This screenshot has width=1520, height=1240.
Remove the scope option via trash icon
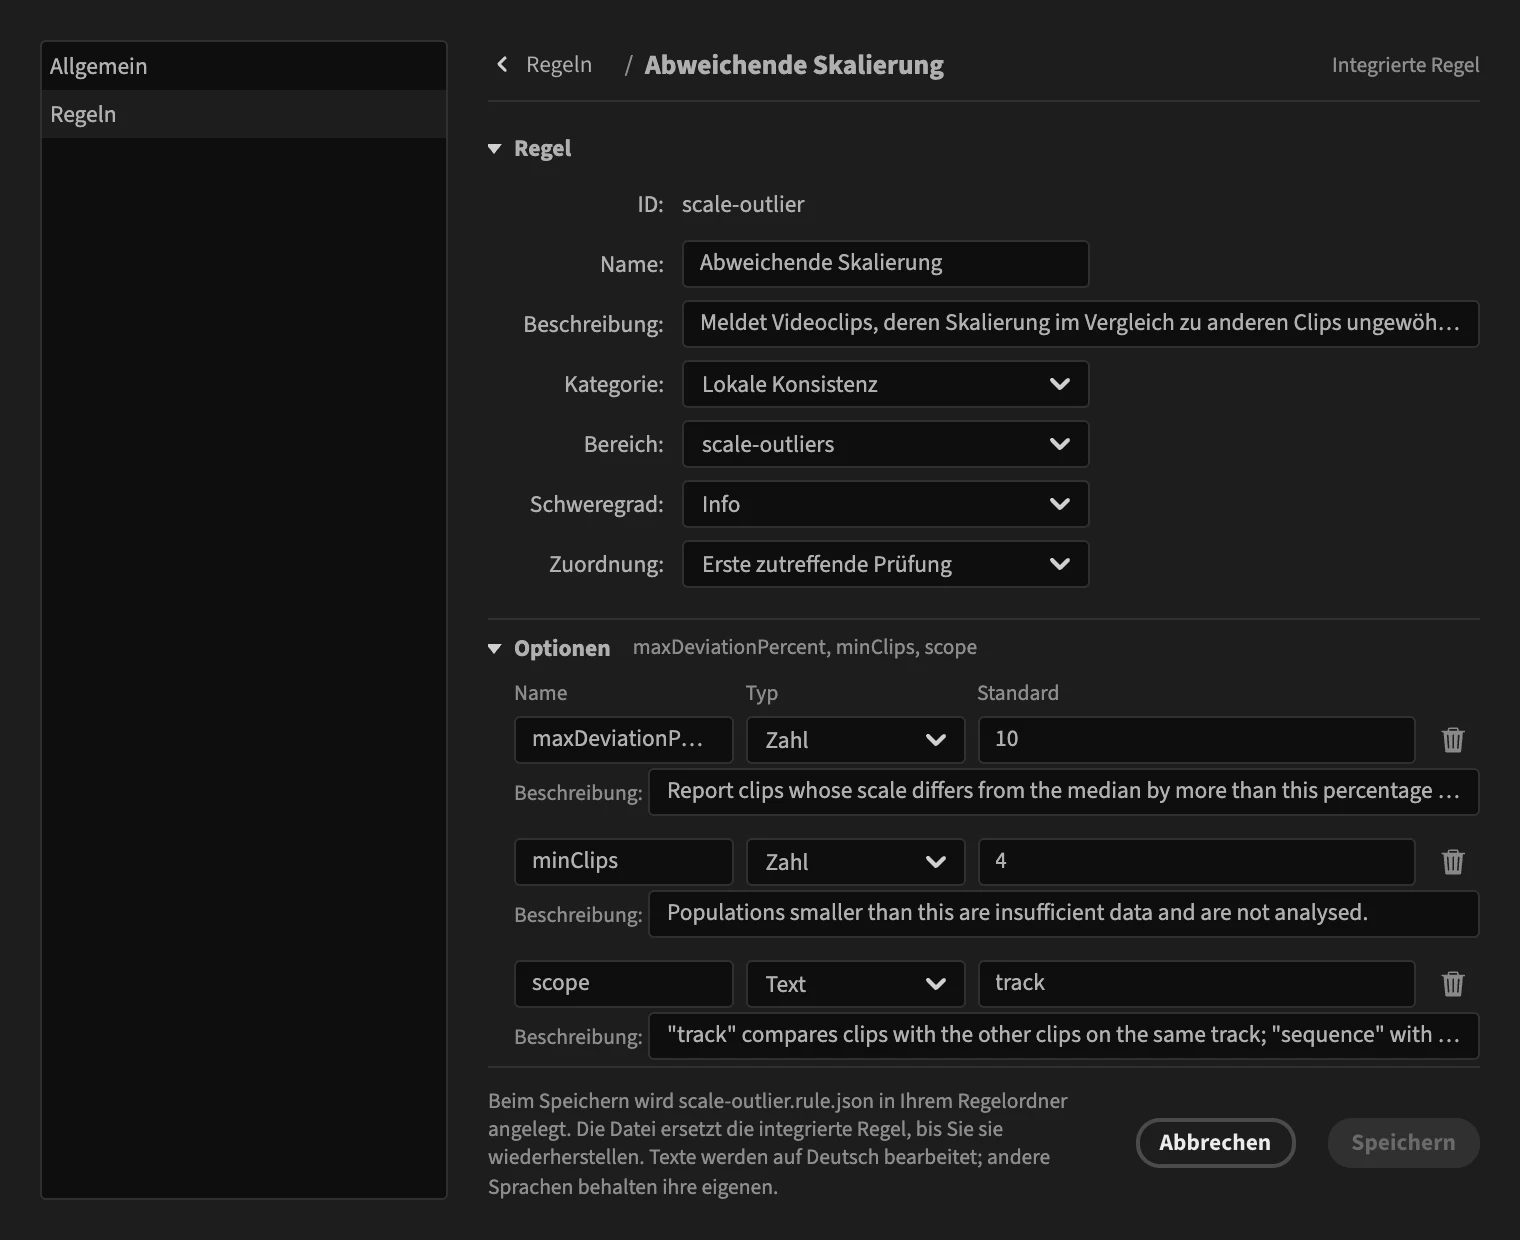click(1453, 984)
